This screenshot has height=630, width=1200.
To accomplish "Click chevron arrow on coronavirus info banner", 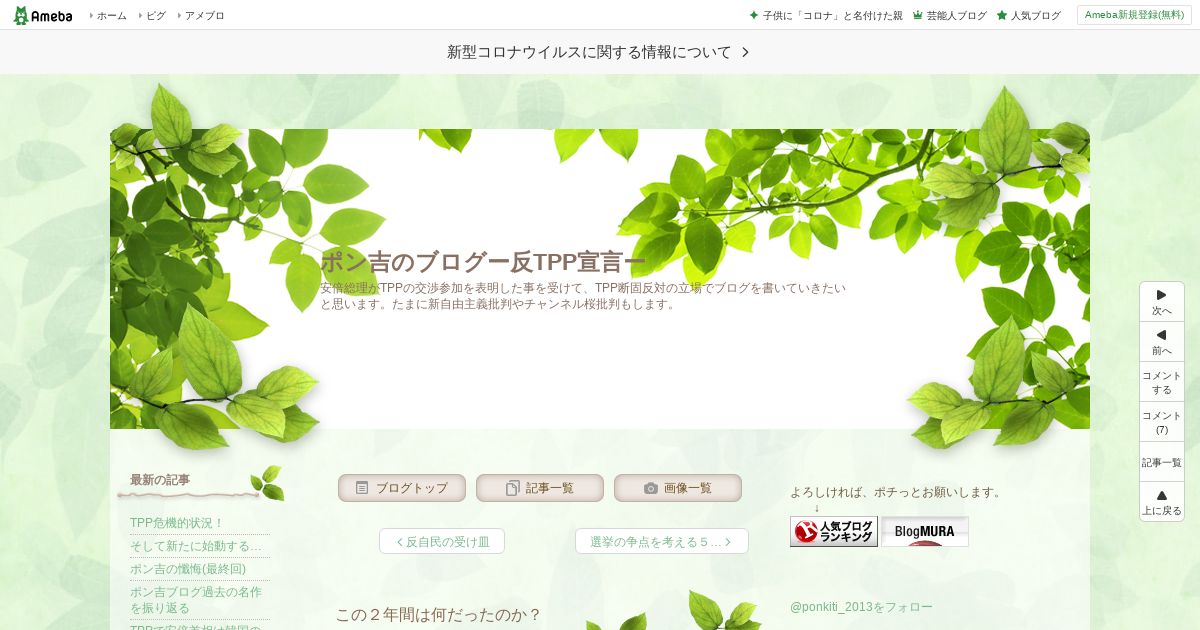I will tap(745, 52).
